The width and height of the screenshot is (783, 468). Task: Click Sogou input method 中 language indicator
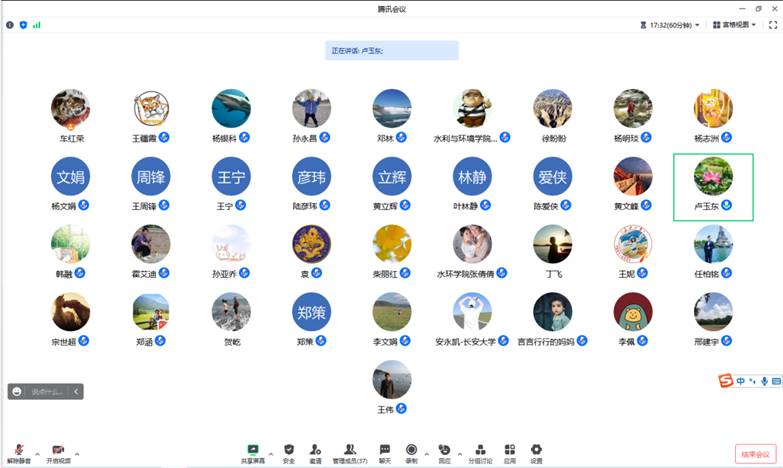point(741,381)
